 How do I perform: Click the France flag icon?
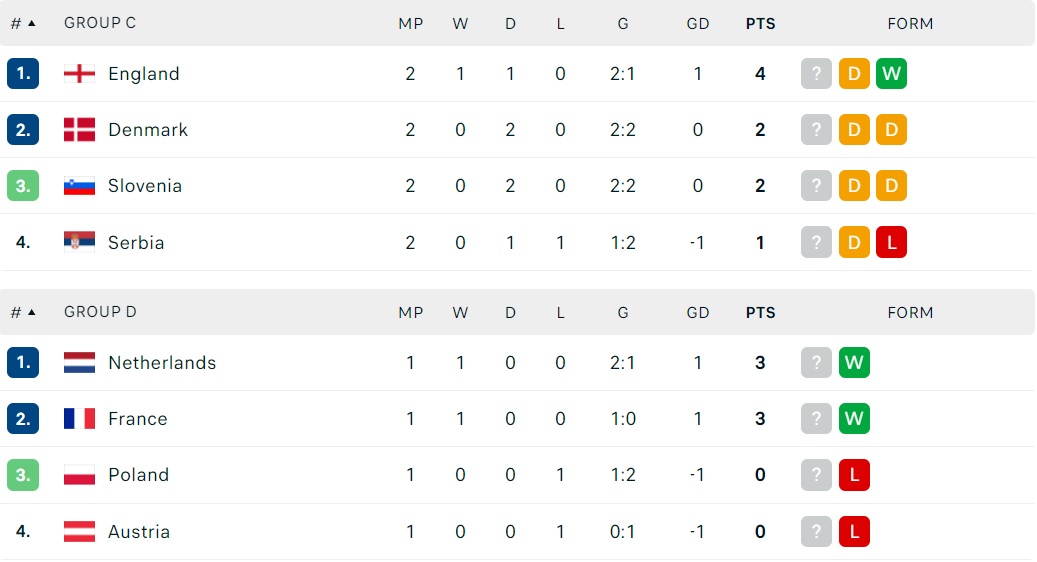coord(79,419)
